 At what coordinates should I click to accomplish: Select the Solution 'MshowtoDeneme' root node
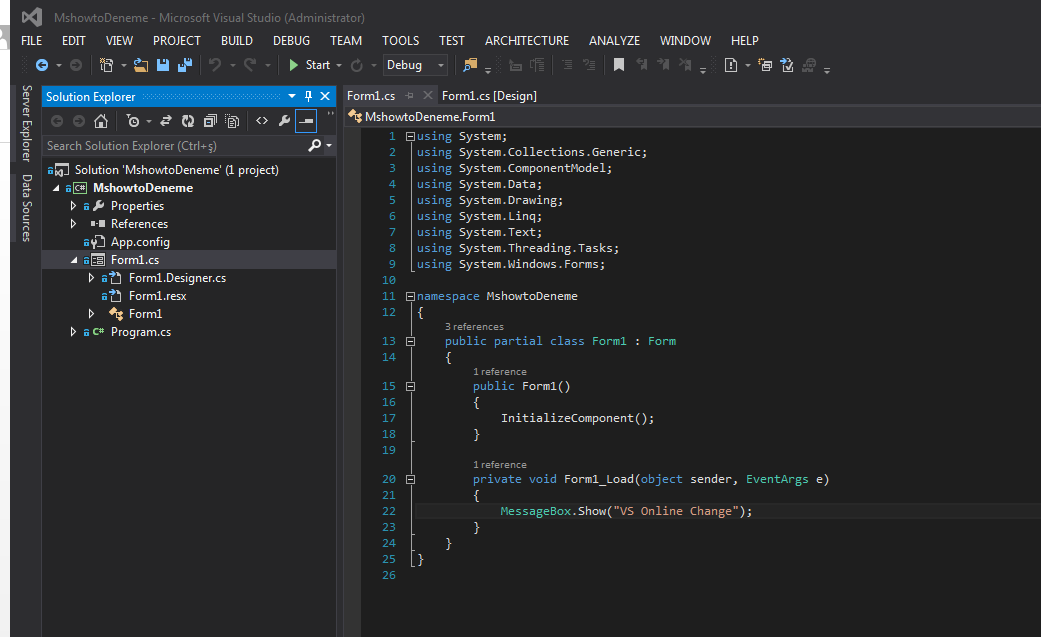coord(177,170)
